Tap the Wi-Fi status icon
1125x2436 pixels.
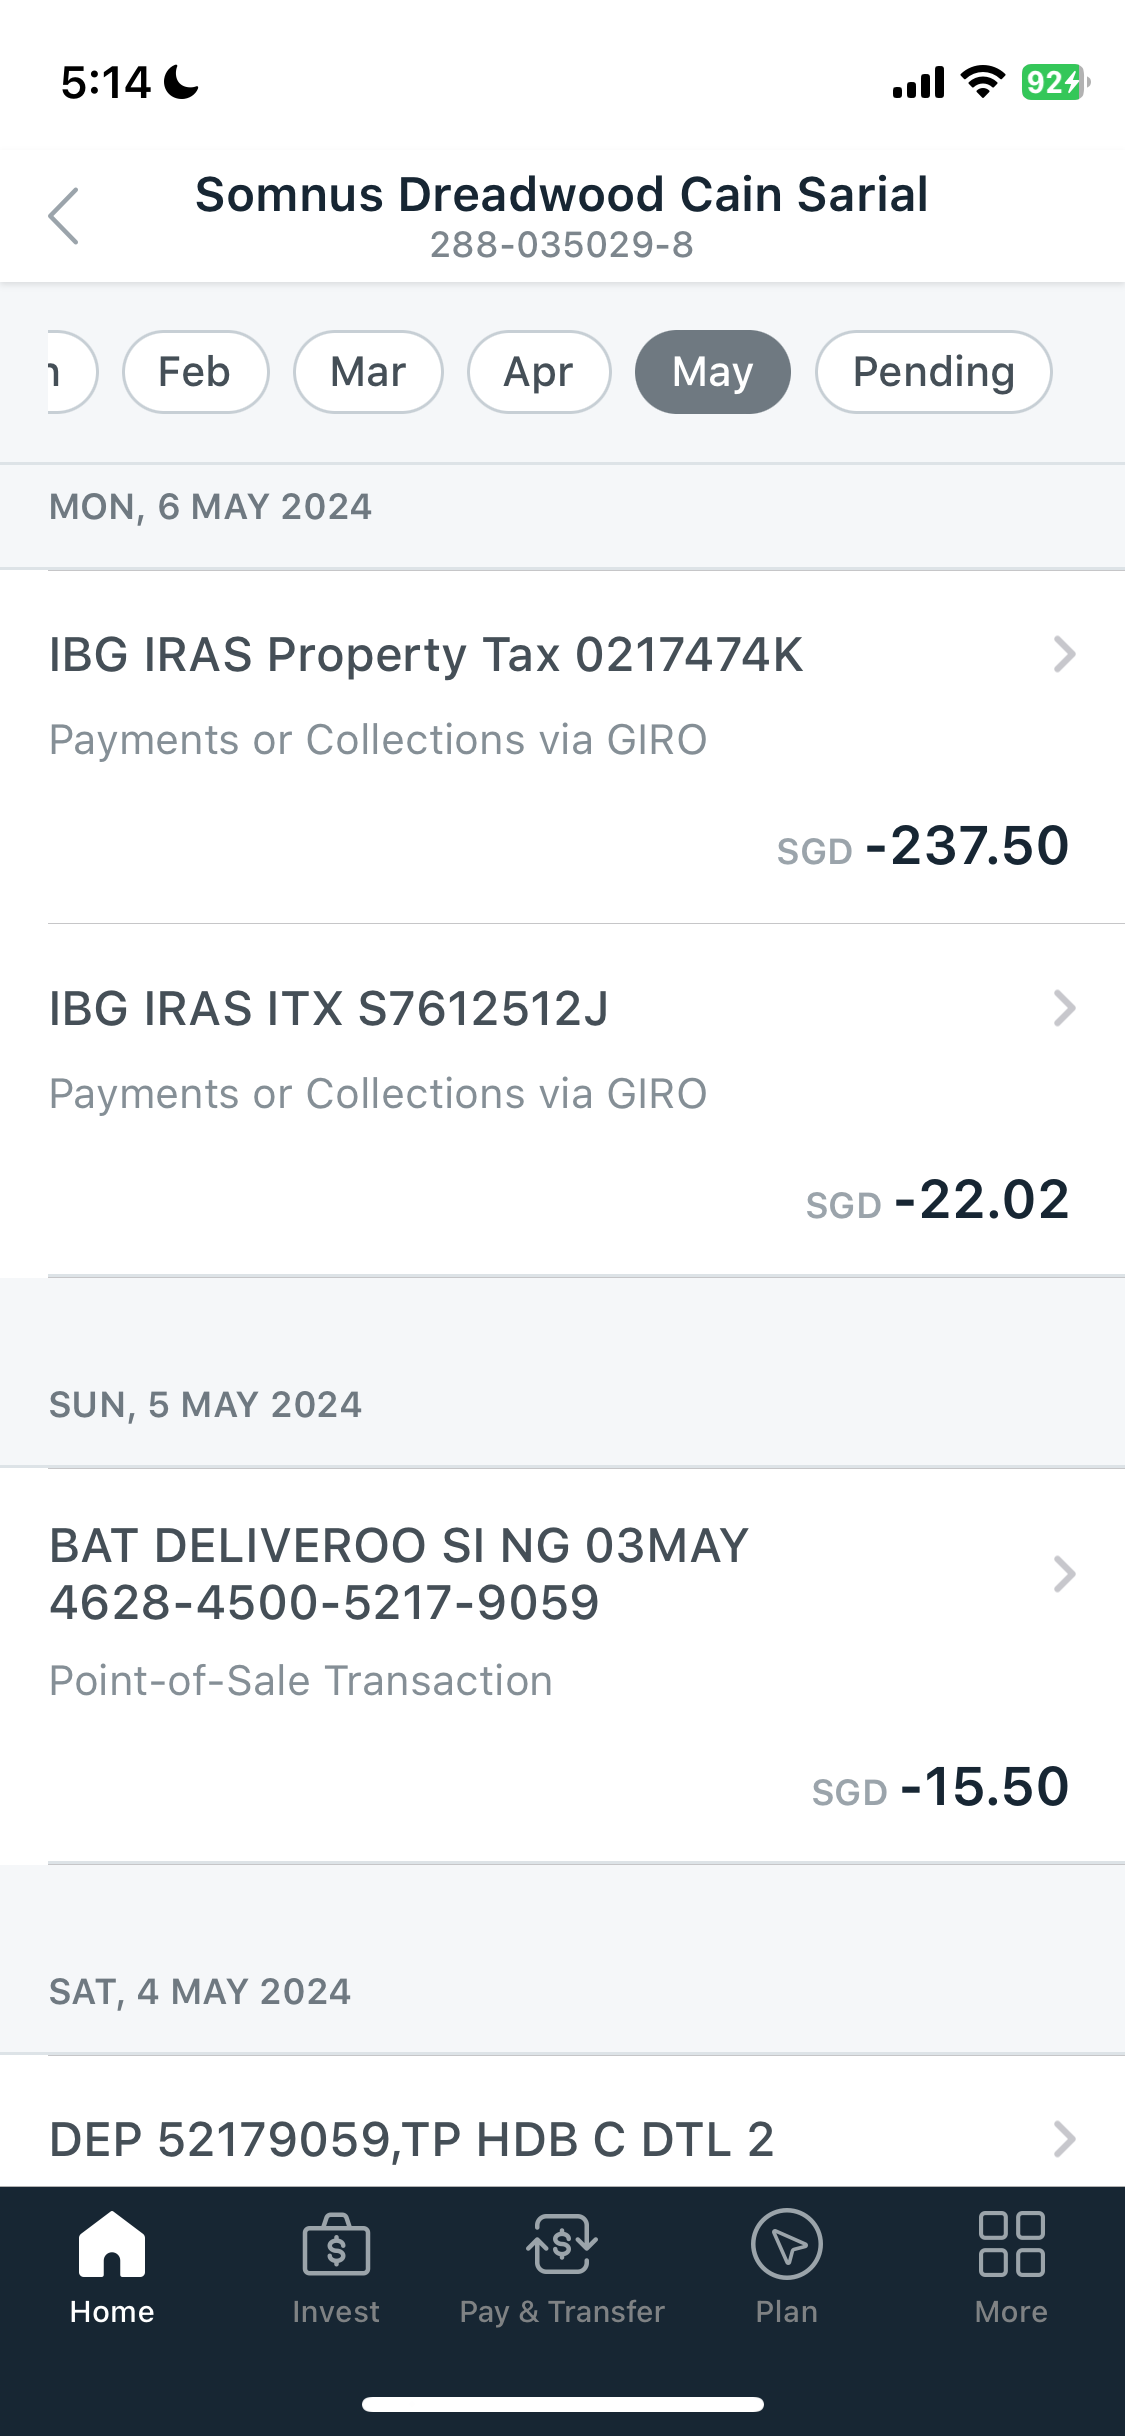point(983,82)
